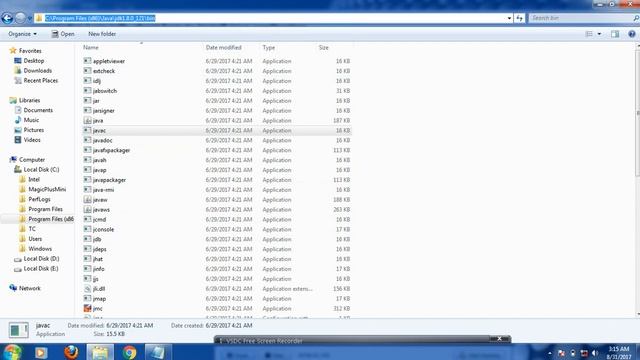Select the jarsigner application icon

[x=87, y=110]
